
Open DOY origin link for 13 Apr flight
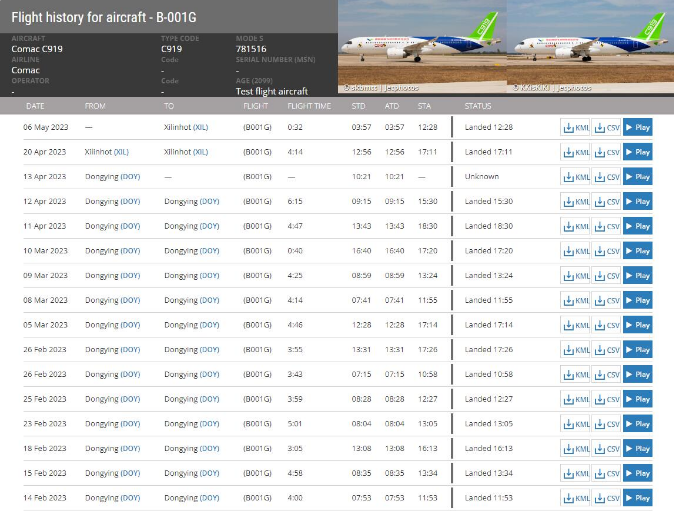130,177
